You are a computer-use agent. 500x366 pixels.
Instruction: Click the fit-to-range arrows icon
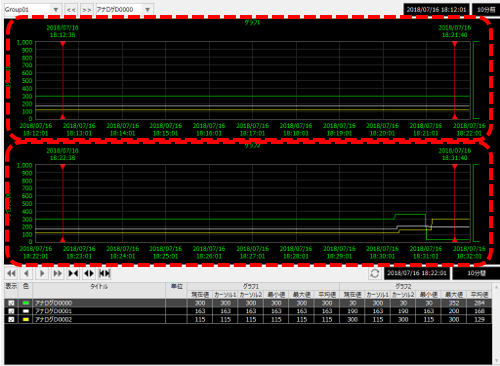point(104,274)
